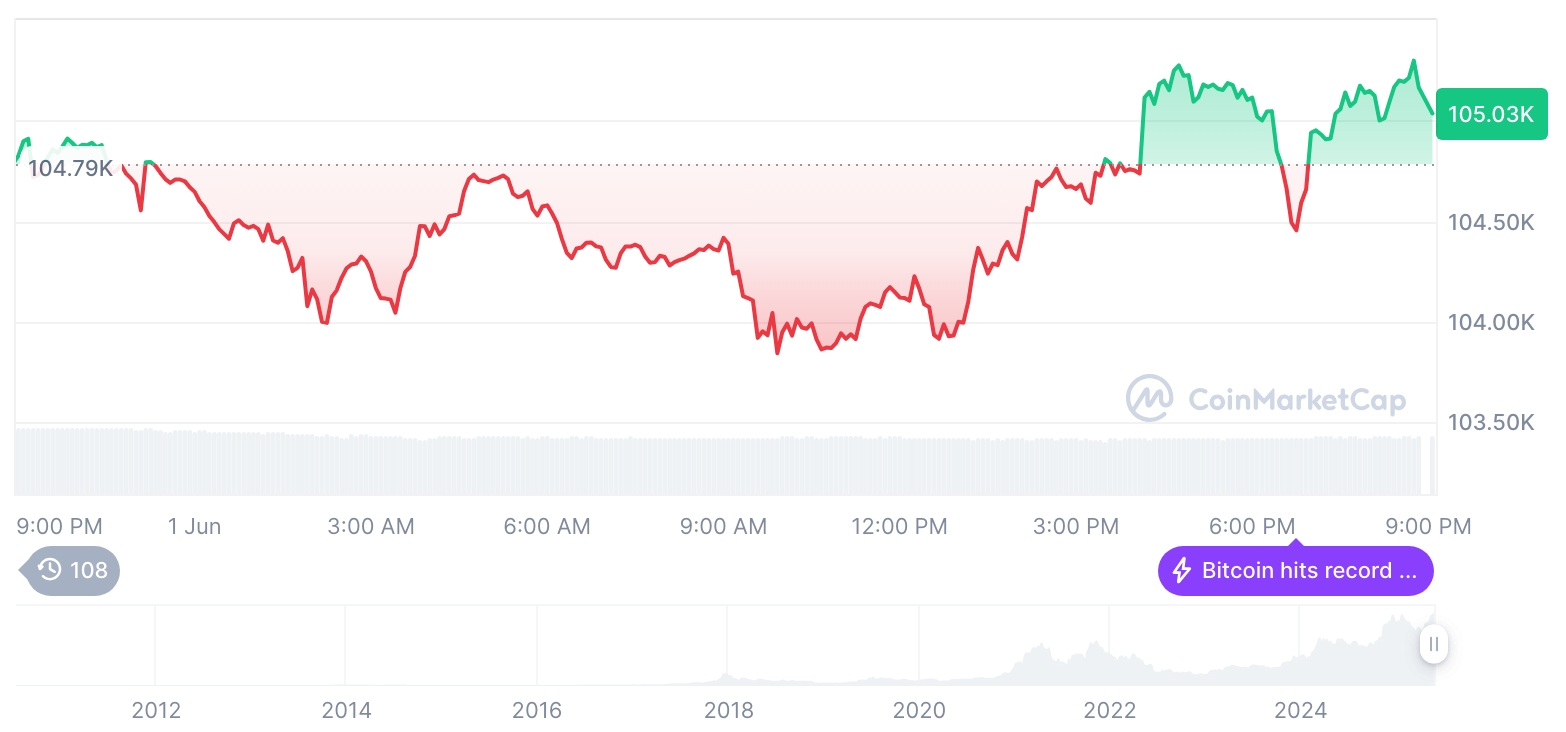This screenshot has width=1566, height=732.
Task: Select 2014 on the year navigator
Action: [x=346, y=710]
